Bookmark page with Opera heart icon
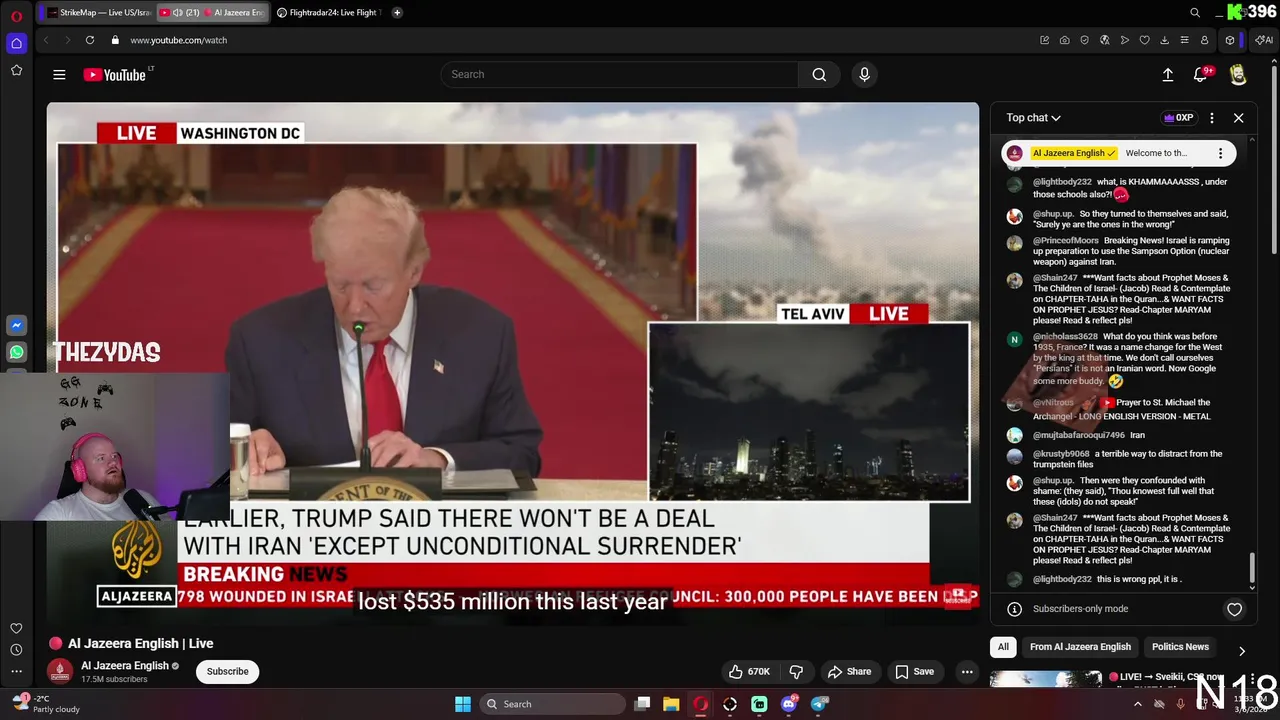Viewport: 1280px width, 720px height. pyautogui.click(x=1144, y=40)
